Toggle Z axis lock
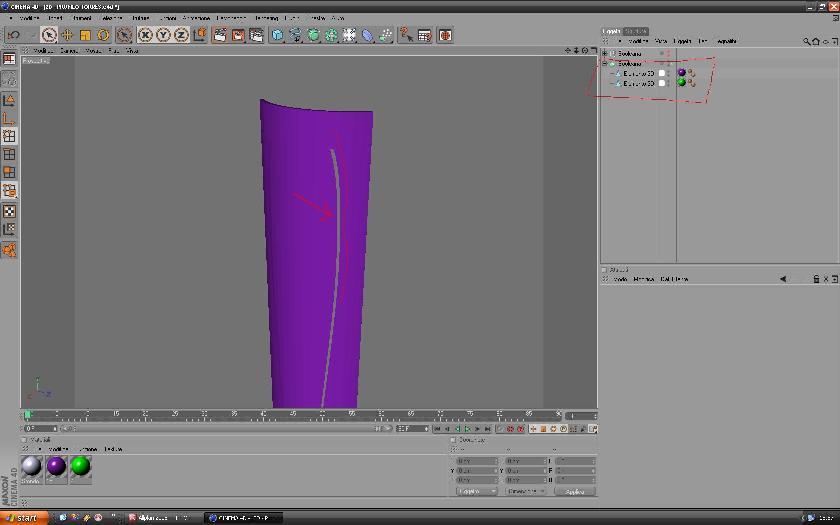The image size is (840, 525). point(181,35)
